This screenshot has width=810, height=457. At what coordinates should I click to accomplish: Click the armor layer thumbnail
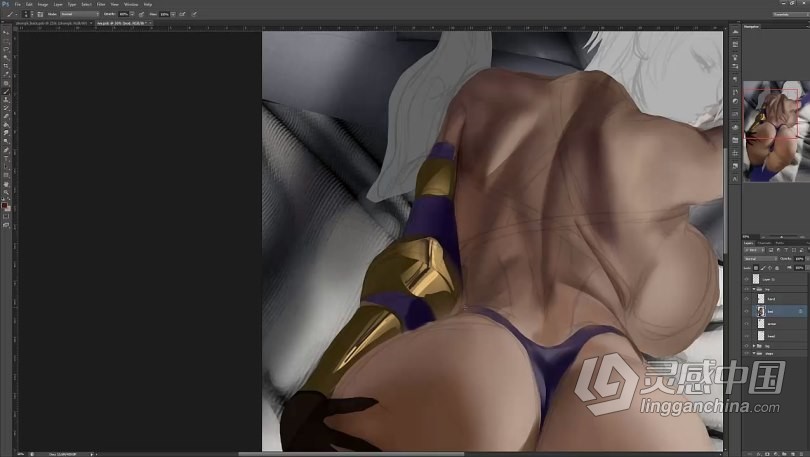(x=760, y=324)
